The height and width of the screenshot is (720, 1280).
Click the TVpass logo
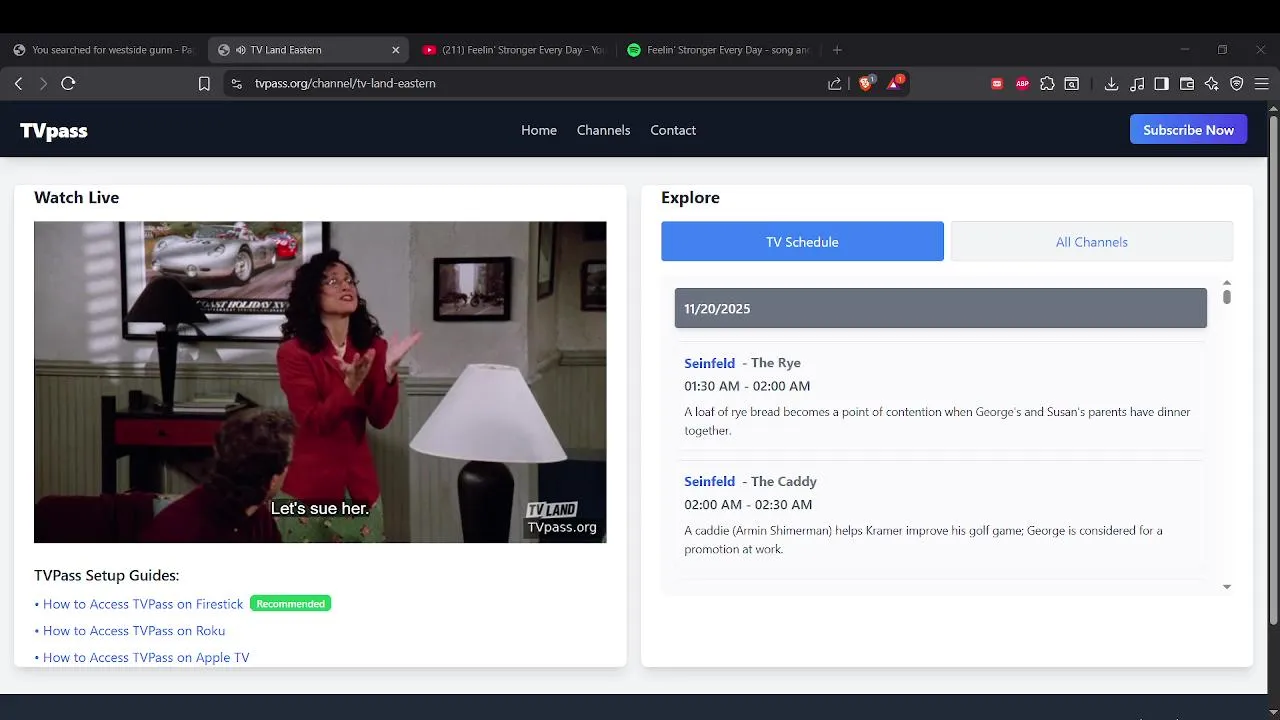pos(54,130)
